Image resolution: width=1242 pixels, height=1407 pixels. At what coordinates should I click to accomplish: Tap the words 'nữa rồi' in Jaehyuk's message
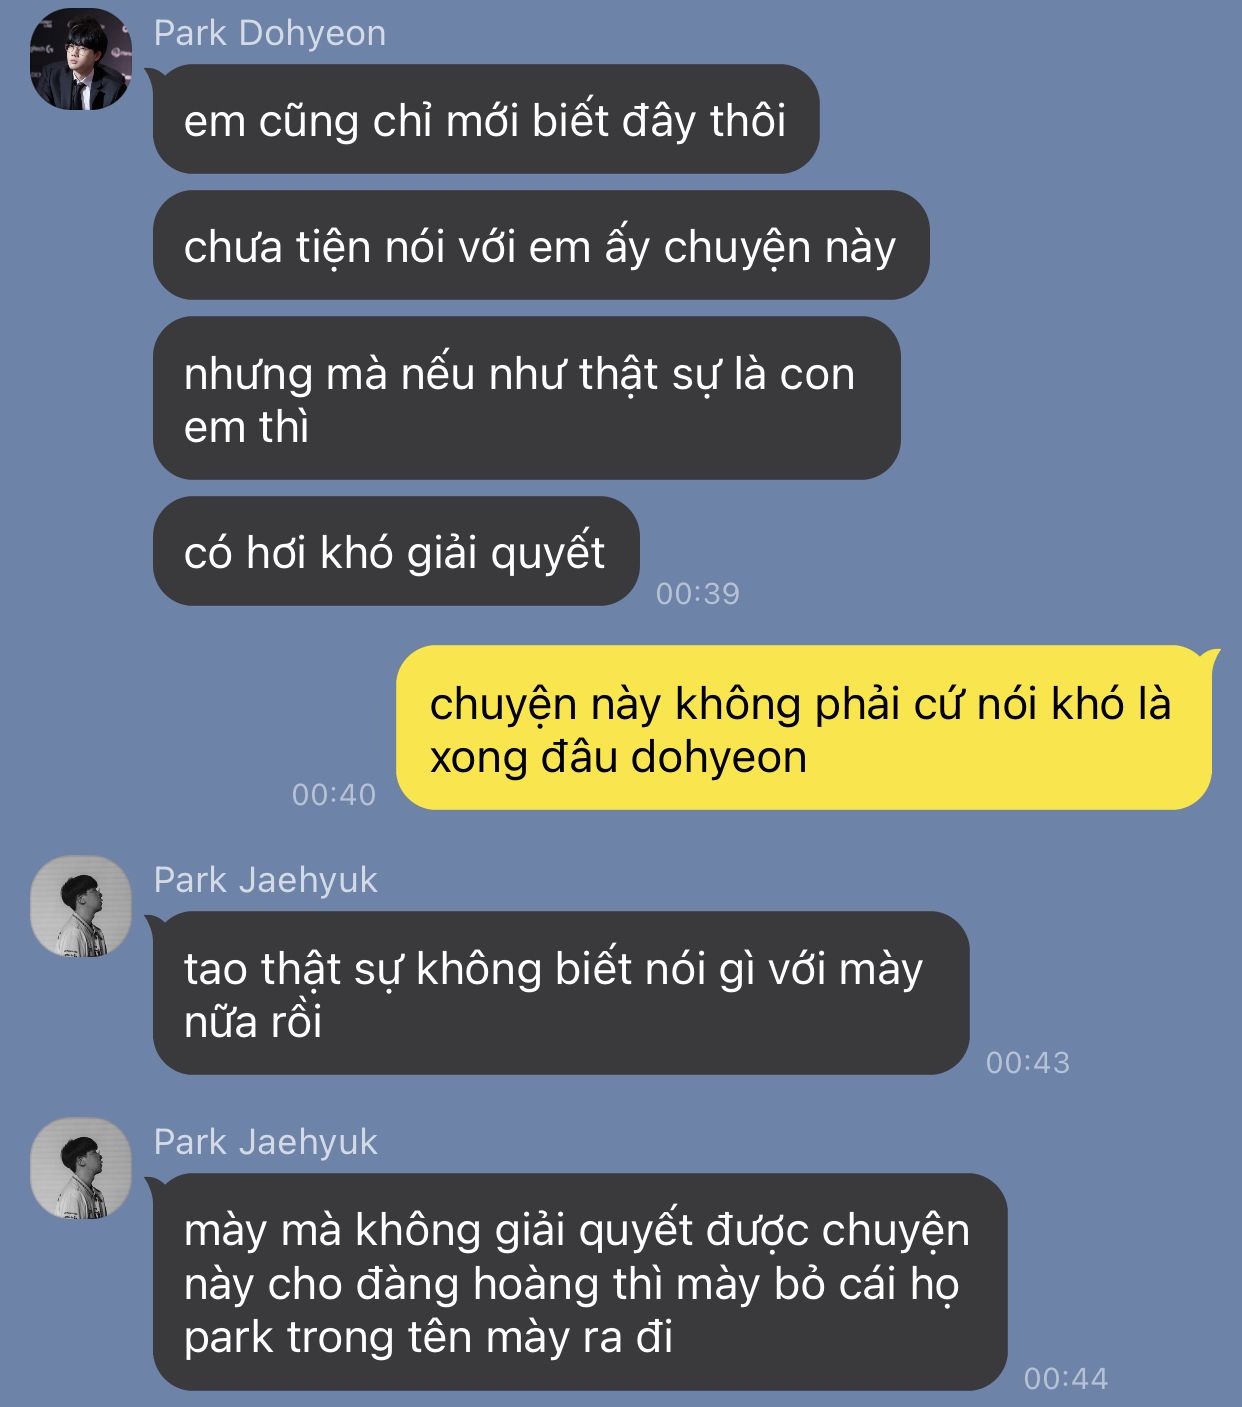click(x=253, y=1022)
